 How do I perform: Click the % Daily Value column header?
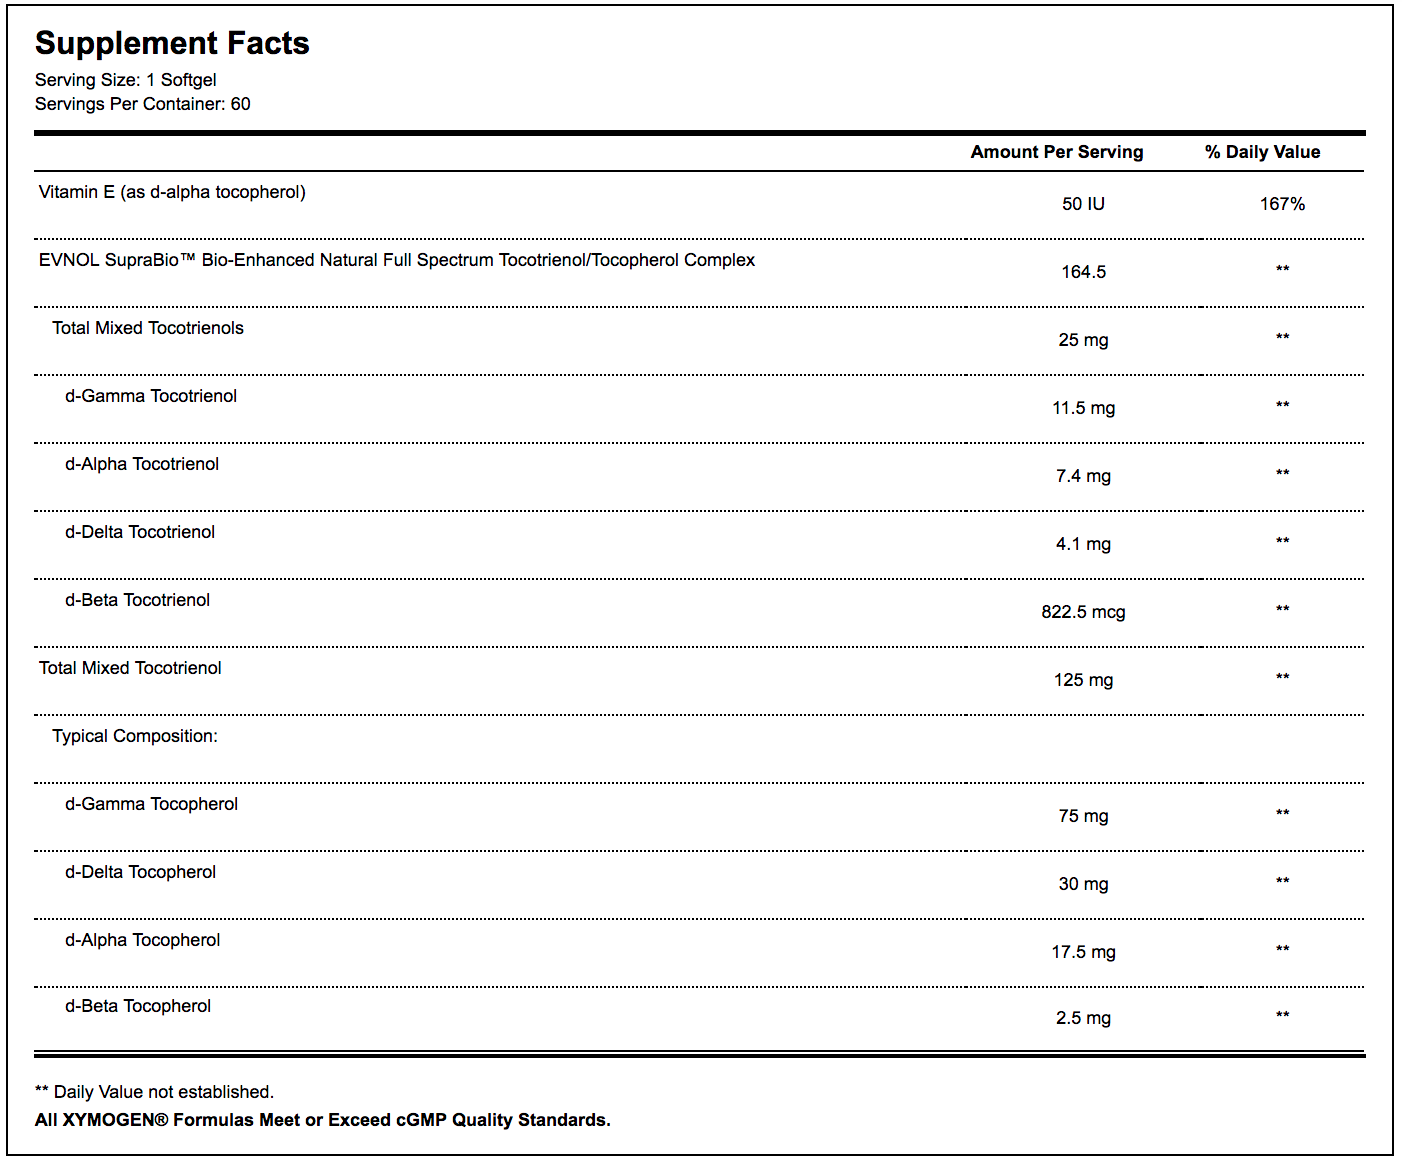[1262, 152]
